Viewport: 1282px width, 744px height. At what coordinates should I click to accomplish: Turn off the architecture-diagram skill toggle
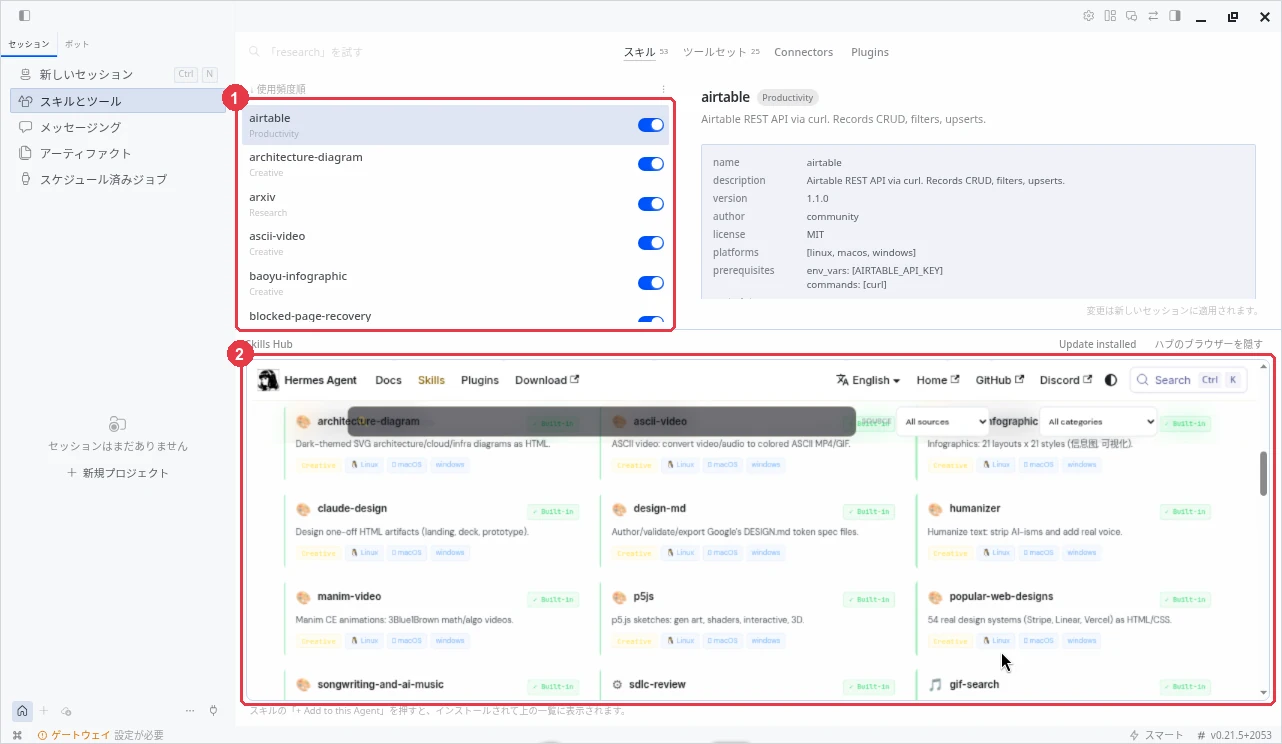pos(651,164)
